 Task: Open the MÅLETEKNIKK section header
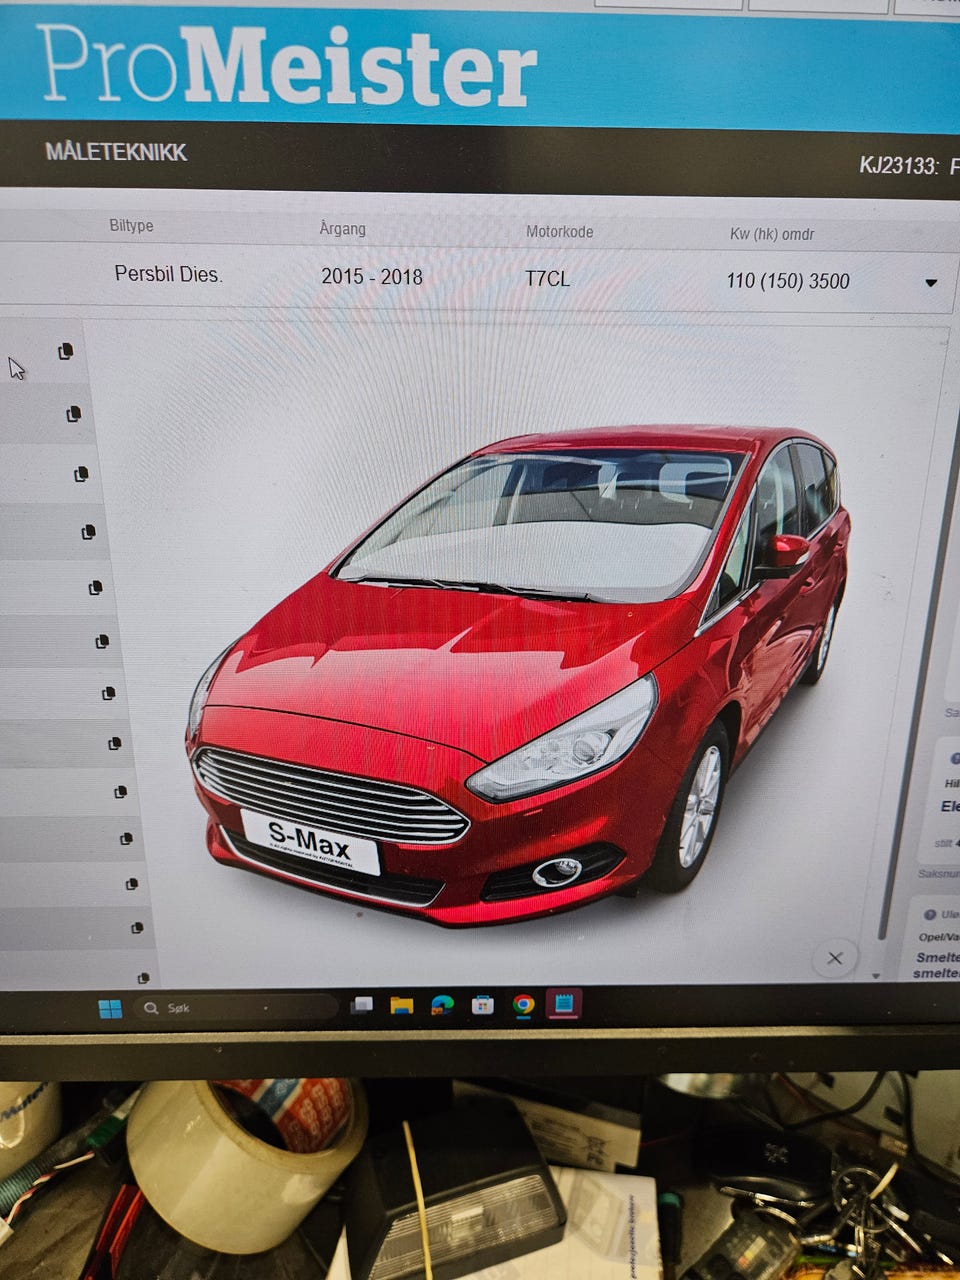tap(116, 152)
